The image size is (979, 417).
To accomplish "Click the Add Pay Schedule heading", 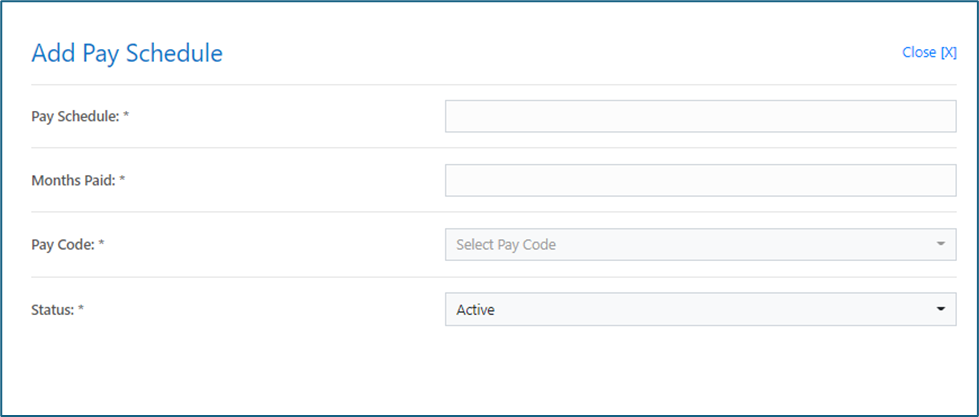I will pos(127,54).
